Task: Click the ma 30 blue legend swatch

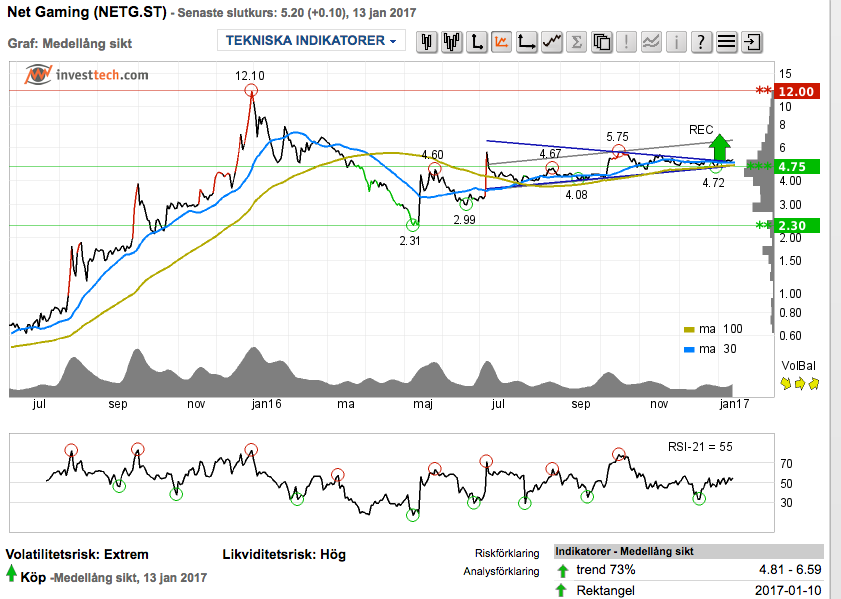Action: point(689,350)
